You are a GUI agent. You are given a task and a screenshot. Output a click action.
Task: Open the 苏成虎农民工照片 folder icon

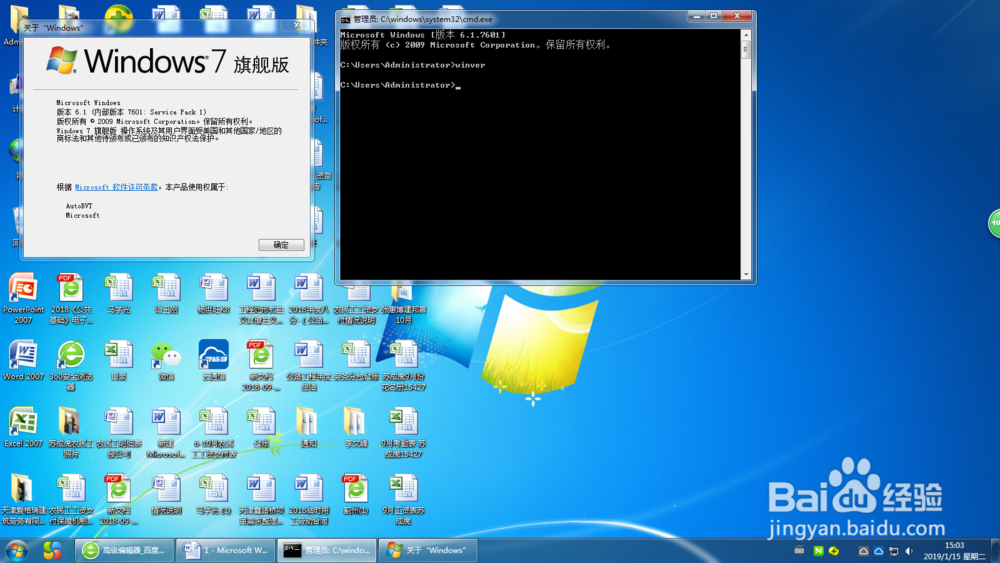pyautogui.click(x=71, y=432)
